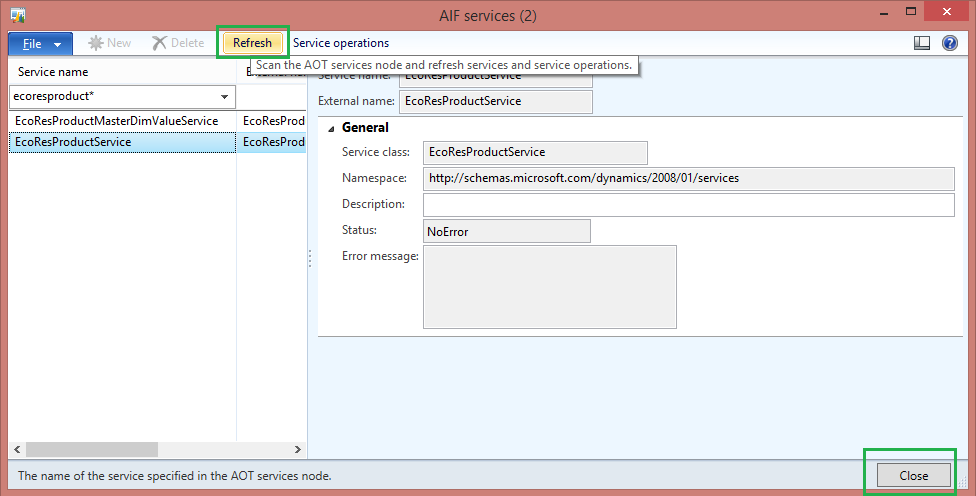Maximize the AIF services window
The height and width of the screenshot is (496, 976).
click(x=911, y=12)
